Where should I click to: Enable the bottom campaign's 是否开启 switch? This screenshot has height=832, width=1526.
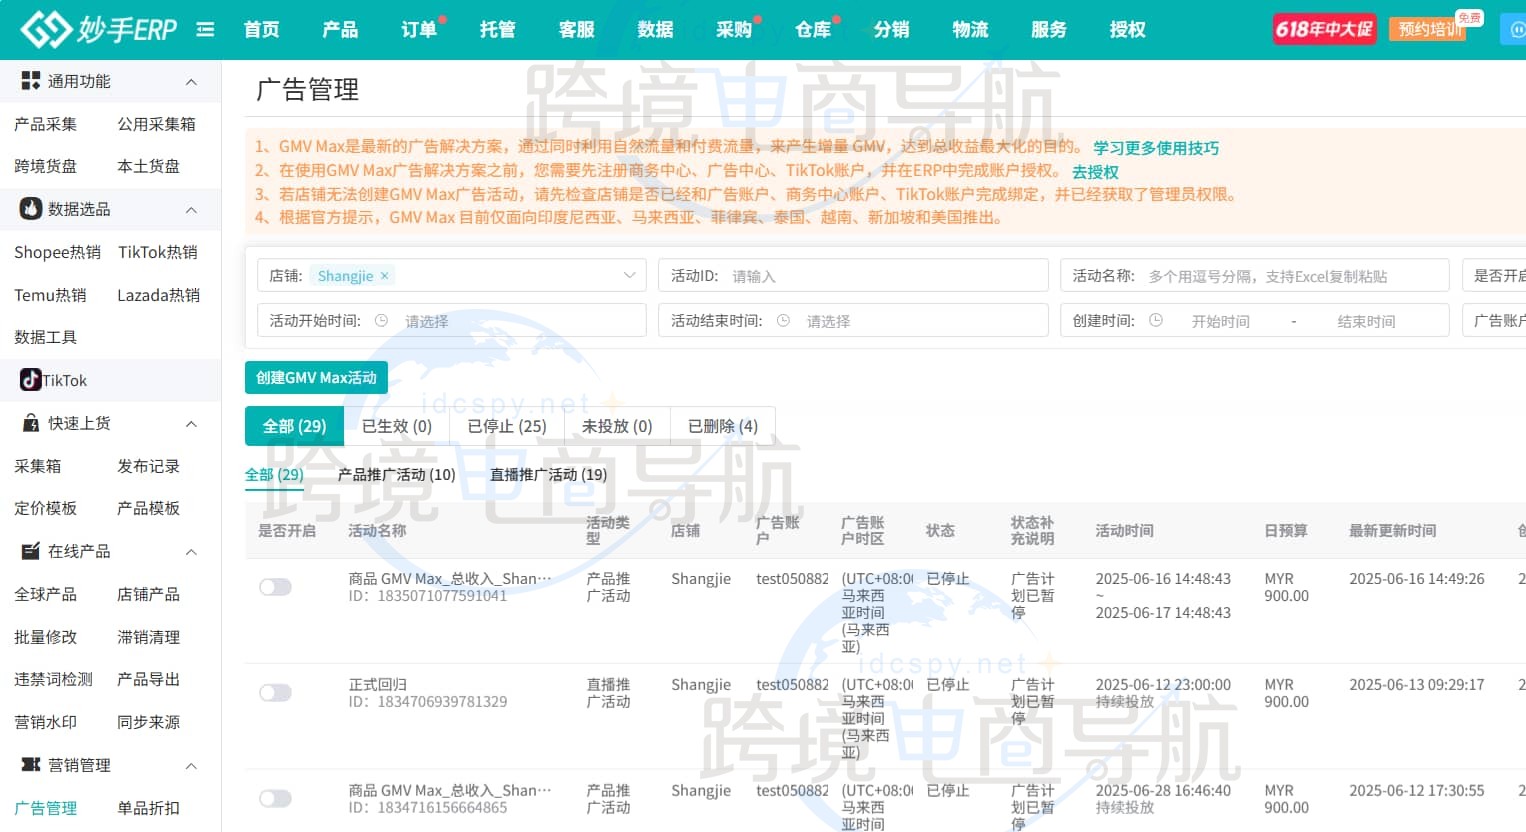point(275,798)
